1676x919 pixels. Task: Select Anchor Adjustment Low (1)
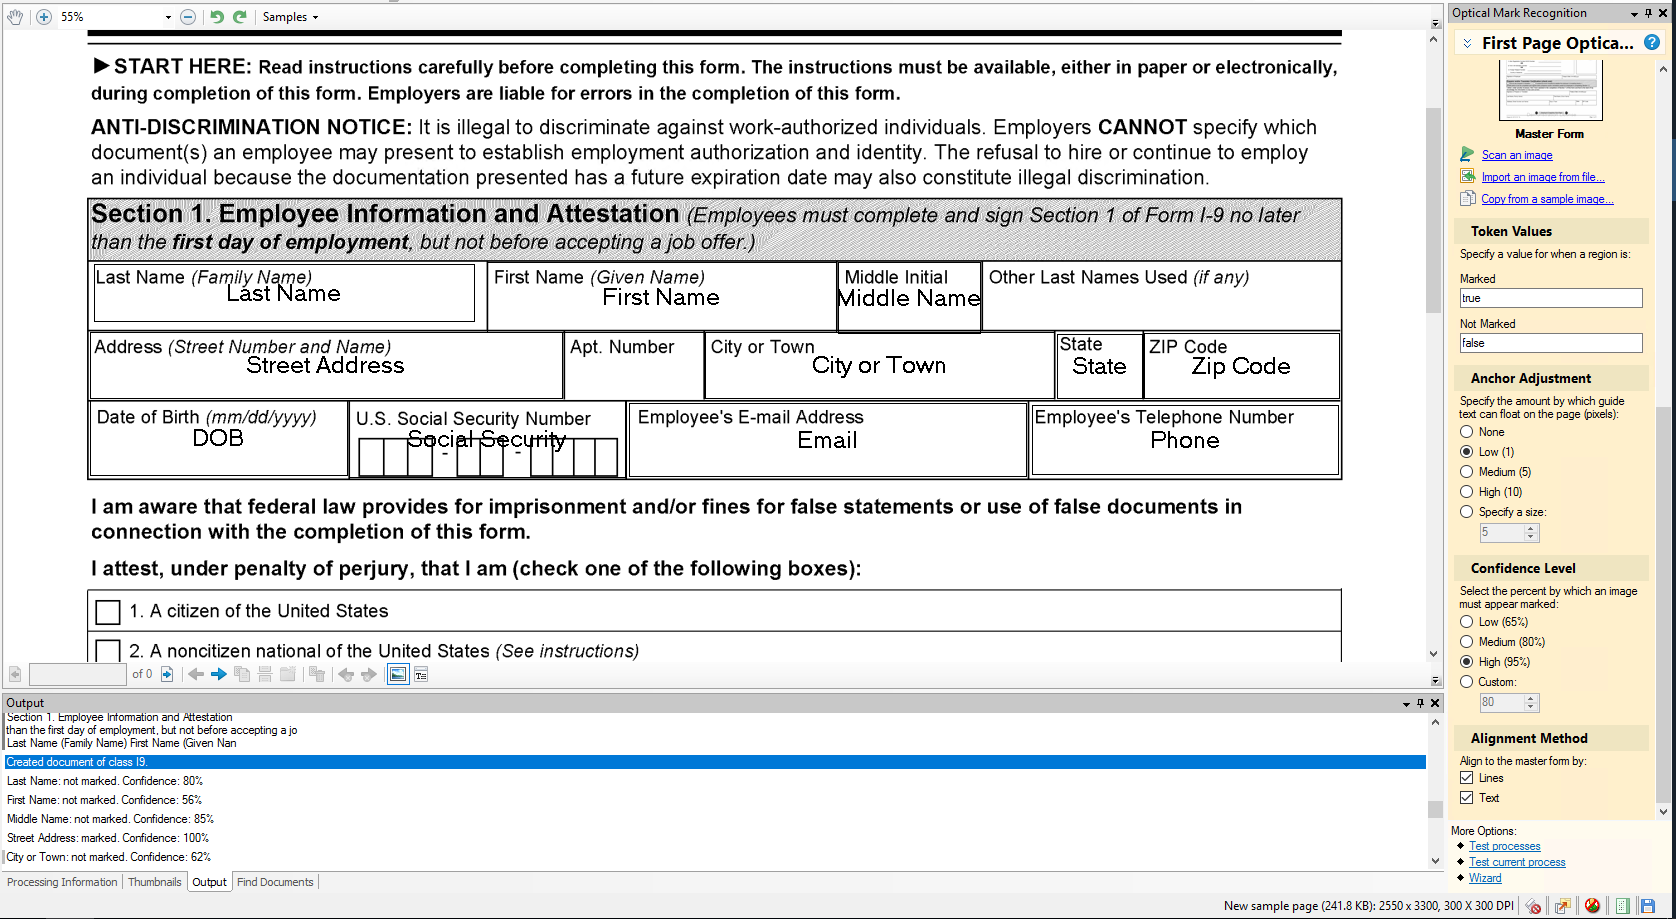(x=1467, y=452)
